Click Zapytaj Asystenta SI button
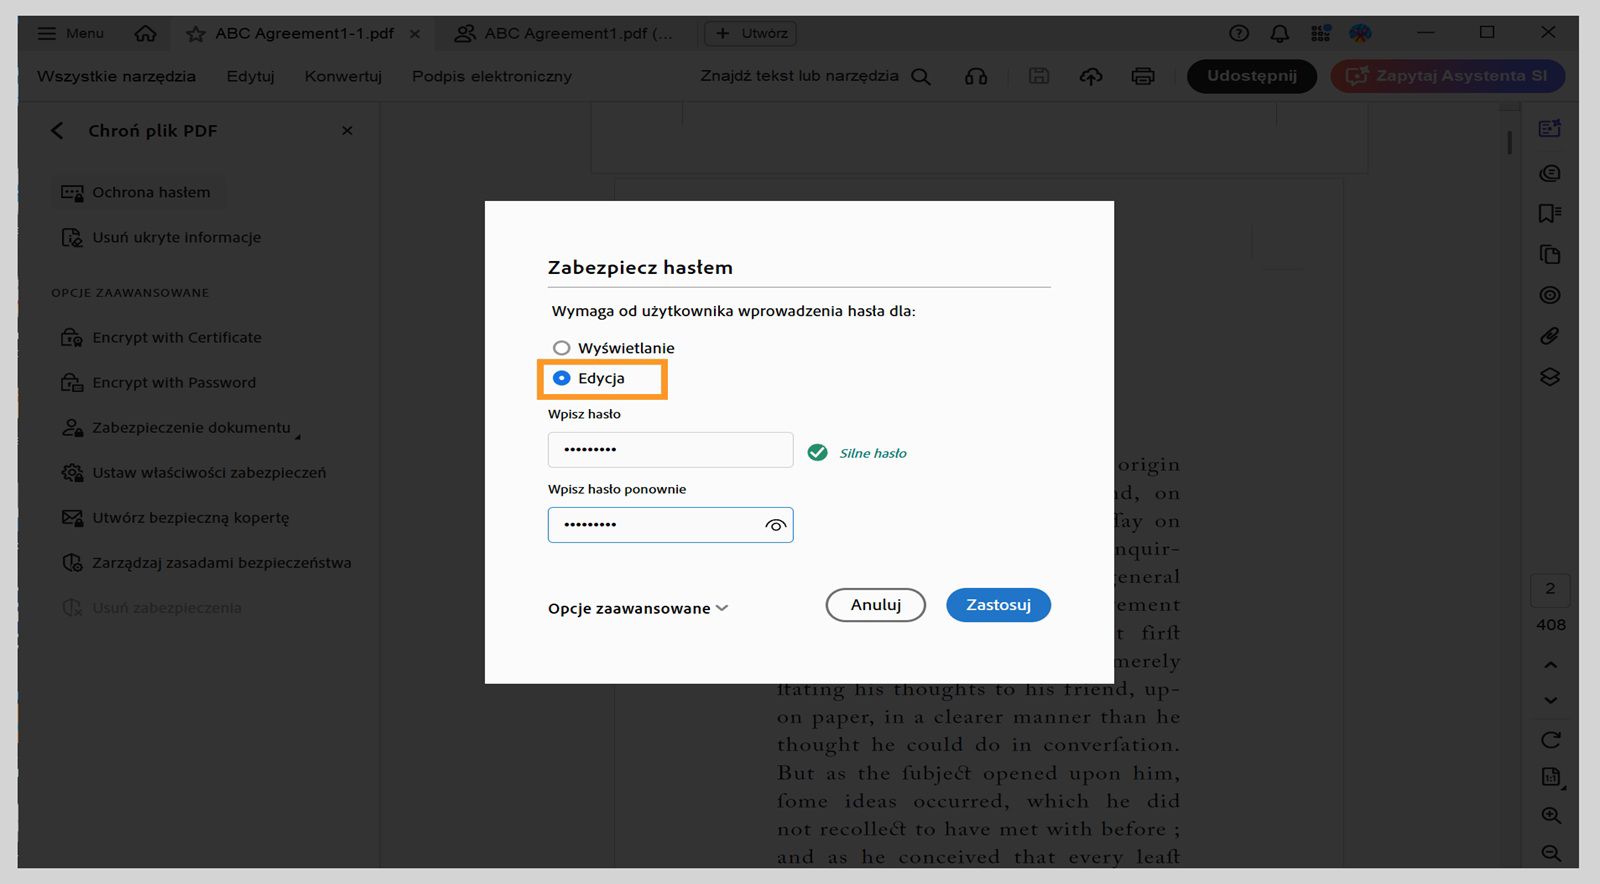This screenshot has width=1600, height=884. [1448, 76]
